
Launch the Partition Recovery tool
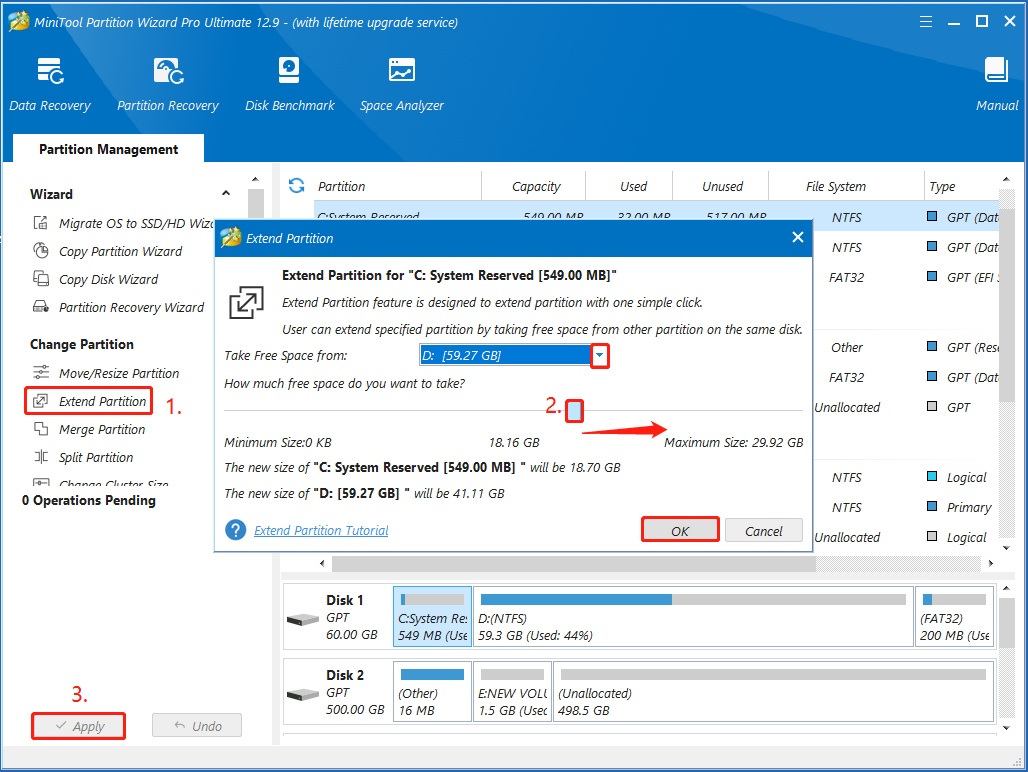point(168,84)
